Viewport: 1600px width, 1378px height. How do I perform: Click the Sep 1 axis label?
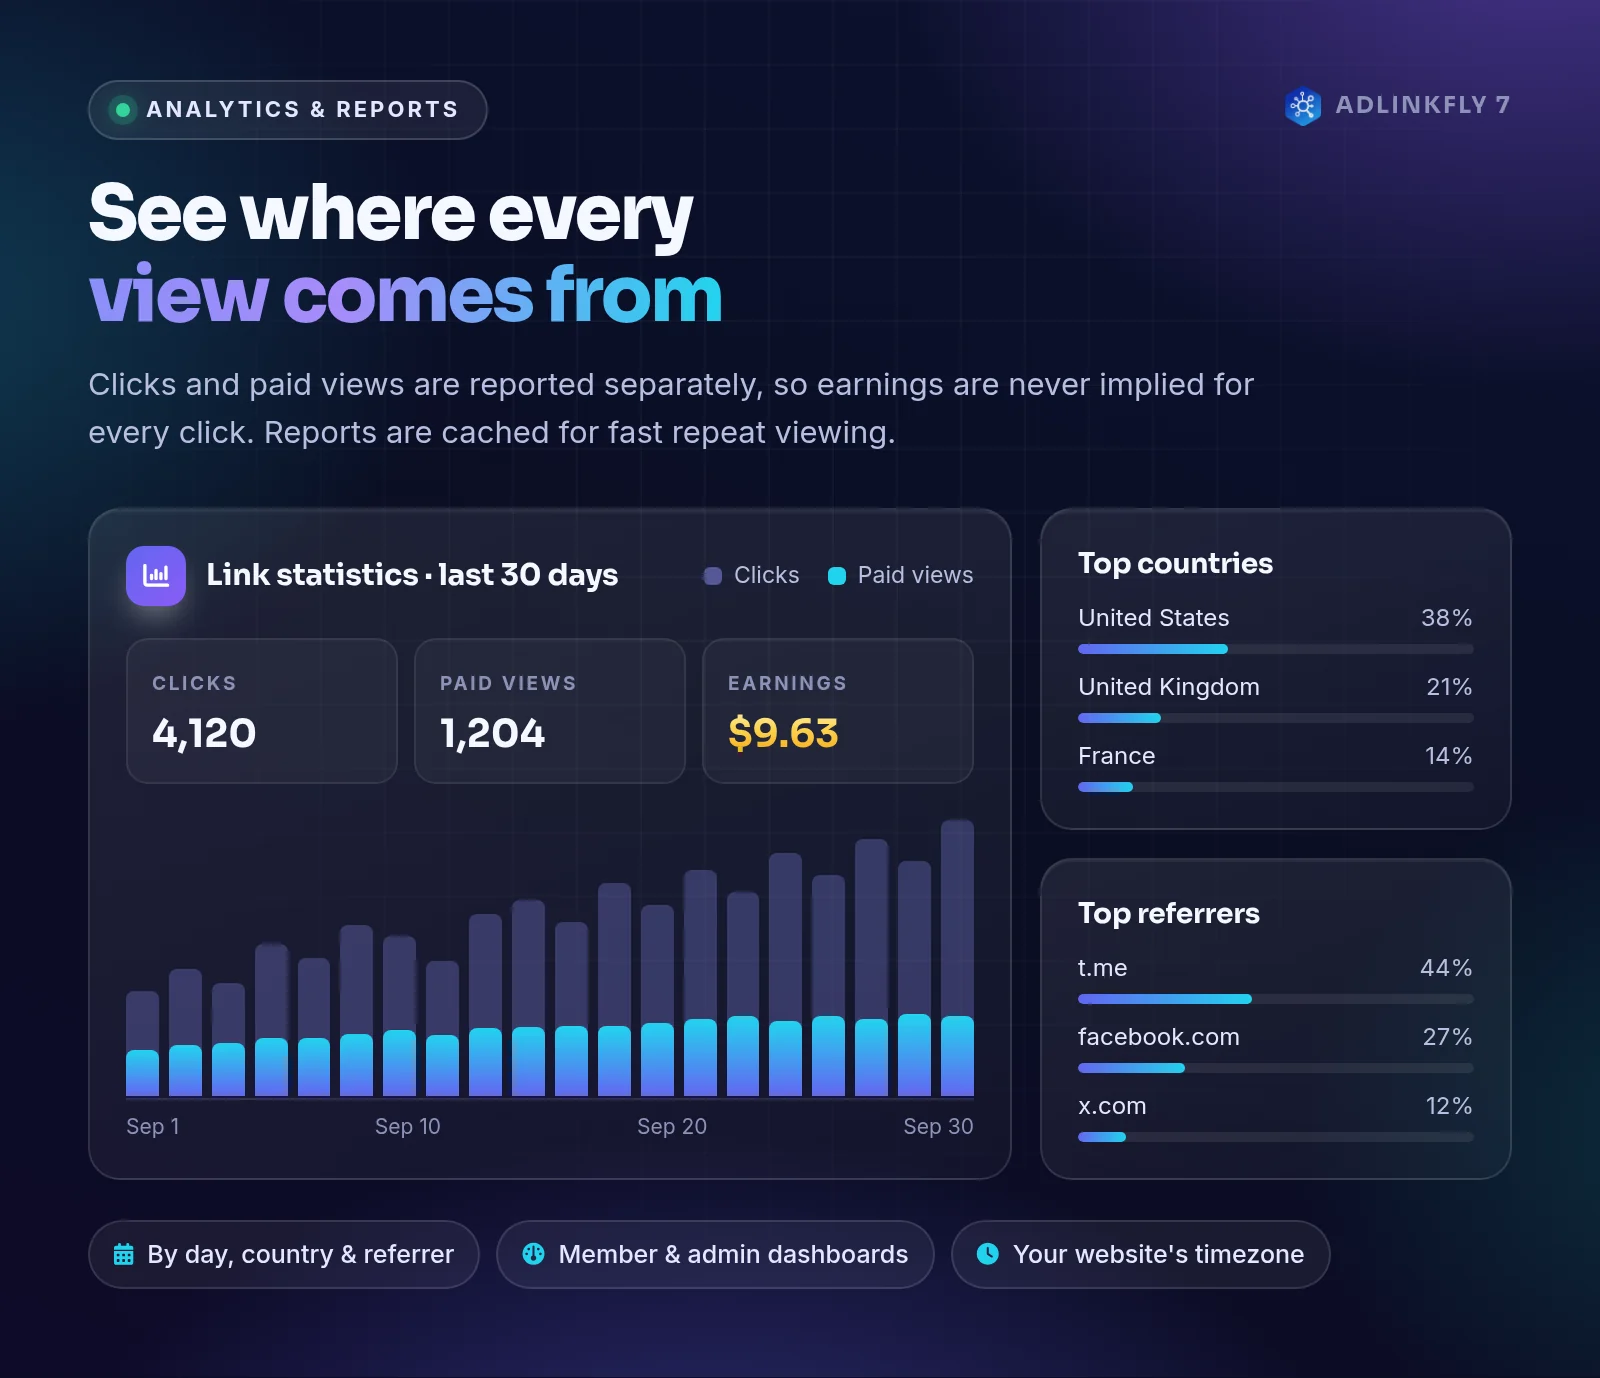pyautogui.click(x=153, y=1126)
